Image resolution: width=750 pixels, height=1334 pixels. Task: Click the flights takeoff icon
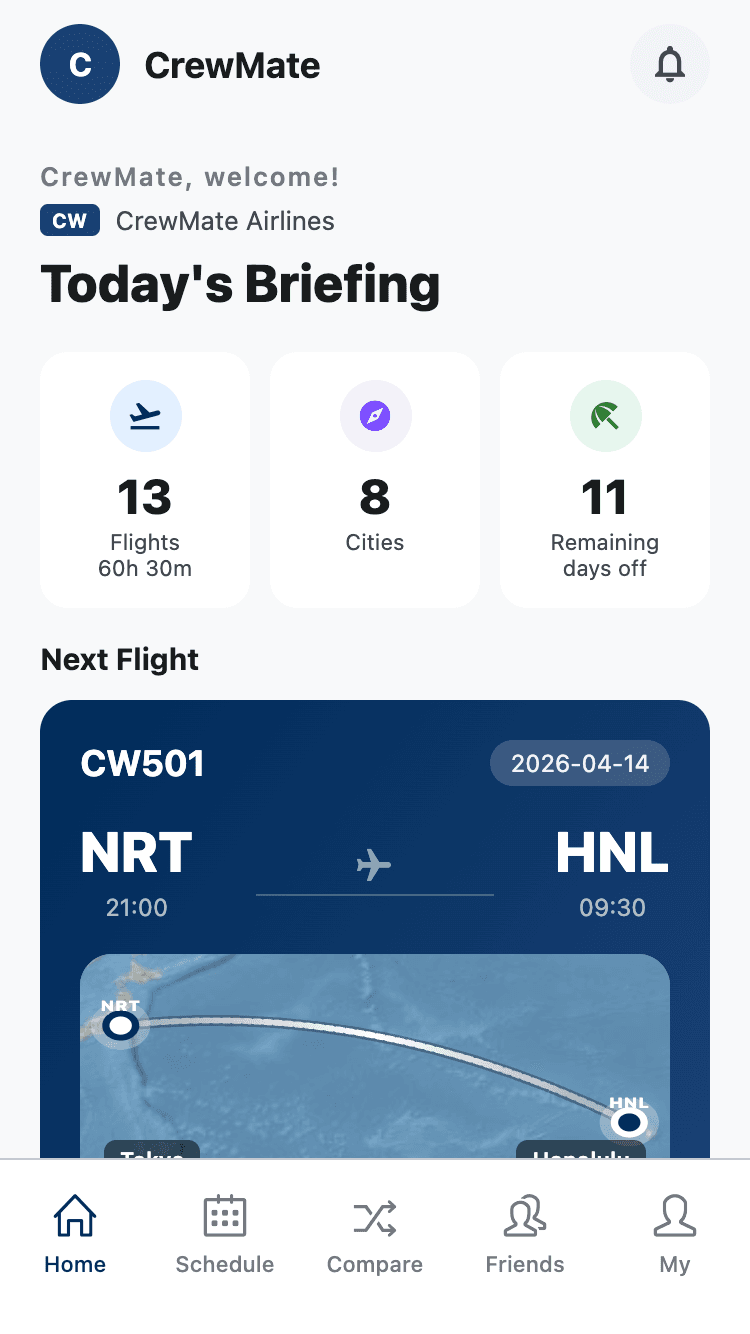(145, 416)
